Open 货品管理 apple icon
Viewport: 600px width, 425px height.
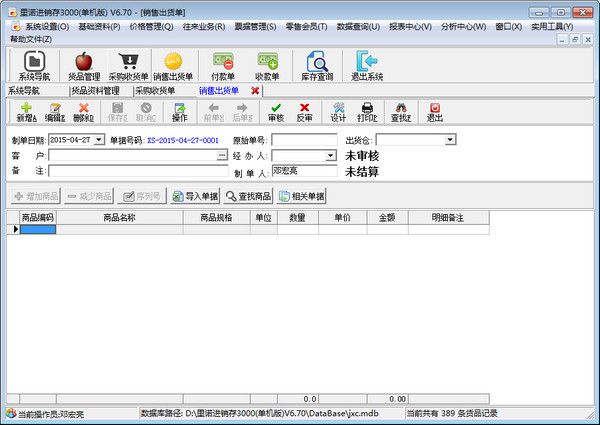click(84, 65)
